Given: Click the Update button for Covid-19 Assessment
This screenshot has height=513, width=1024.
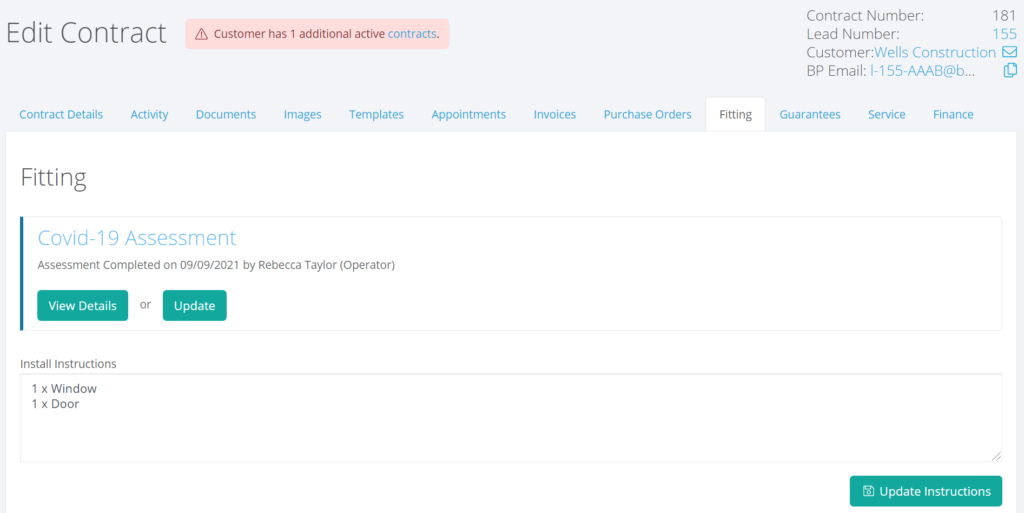Looking at the screenshot, I should pyautogui.click(x=194, y=306).
